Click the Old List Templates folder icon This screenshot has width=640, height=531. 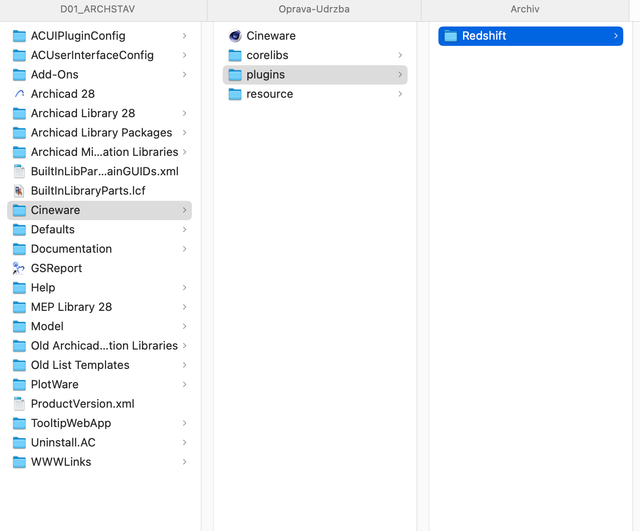tap(19, 365)
